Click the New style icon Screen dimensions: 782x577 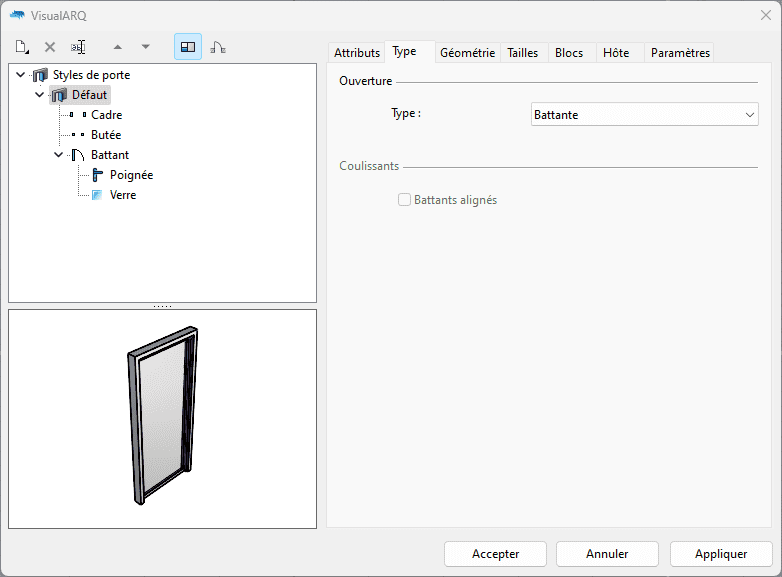click(22, 47)
